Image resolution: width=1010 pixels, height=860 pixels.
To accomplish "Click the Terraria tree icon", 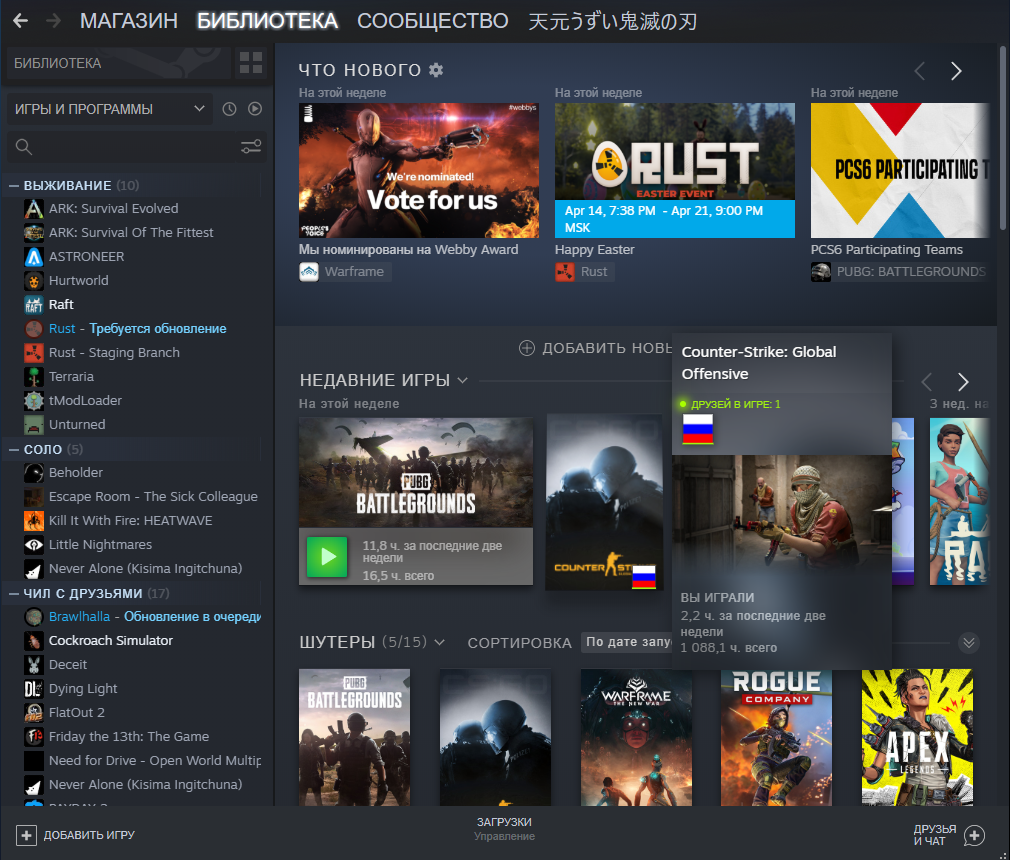I will pyautogui.click(x=33, y=377).
